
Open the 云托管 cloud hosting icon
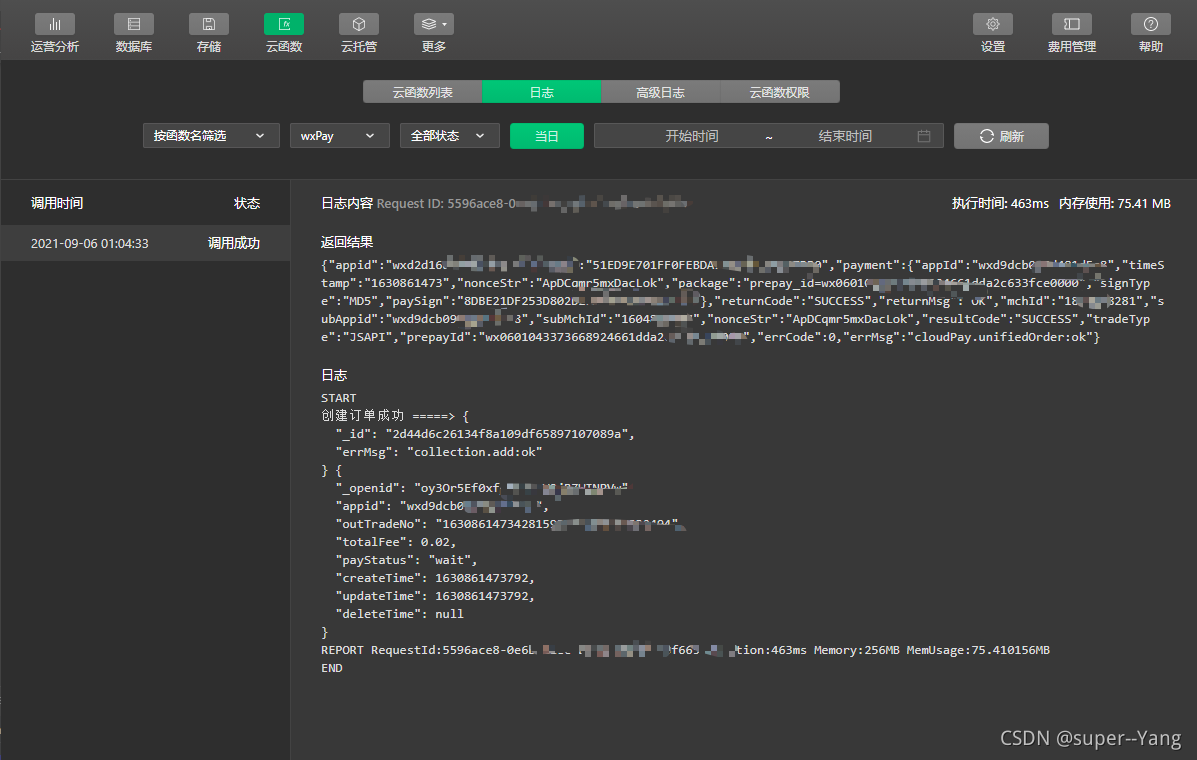(359, 24)
